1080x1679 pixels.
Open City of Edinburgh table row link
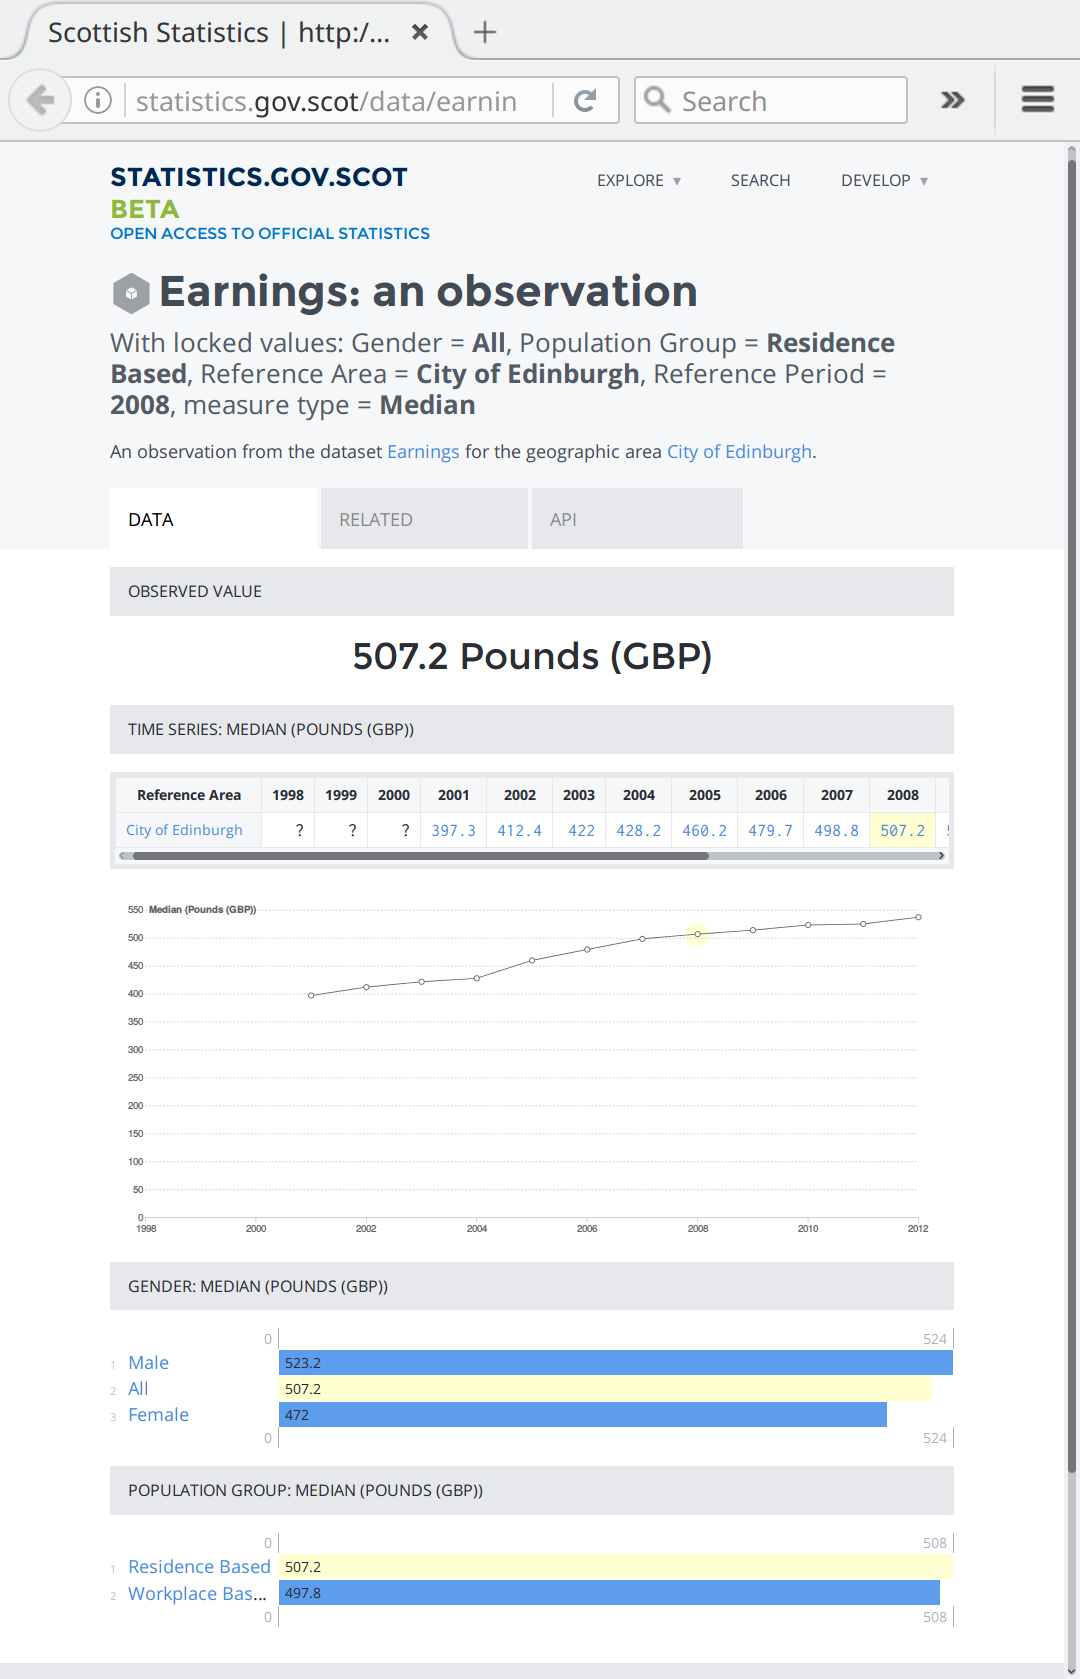[184, 830]
